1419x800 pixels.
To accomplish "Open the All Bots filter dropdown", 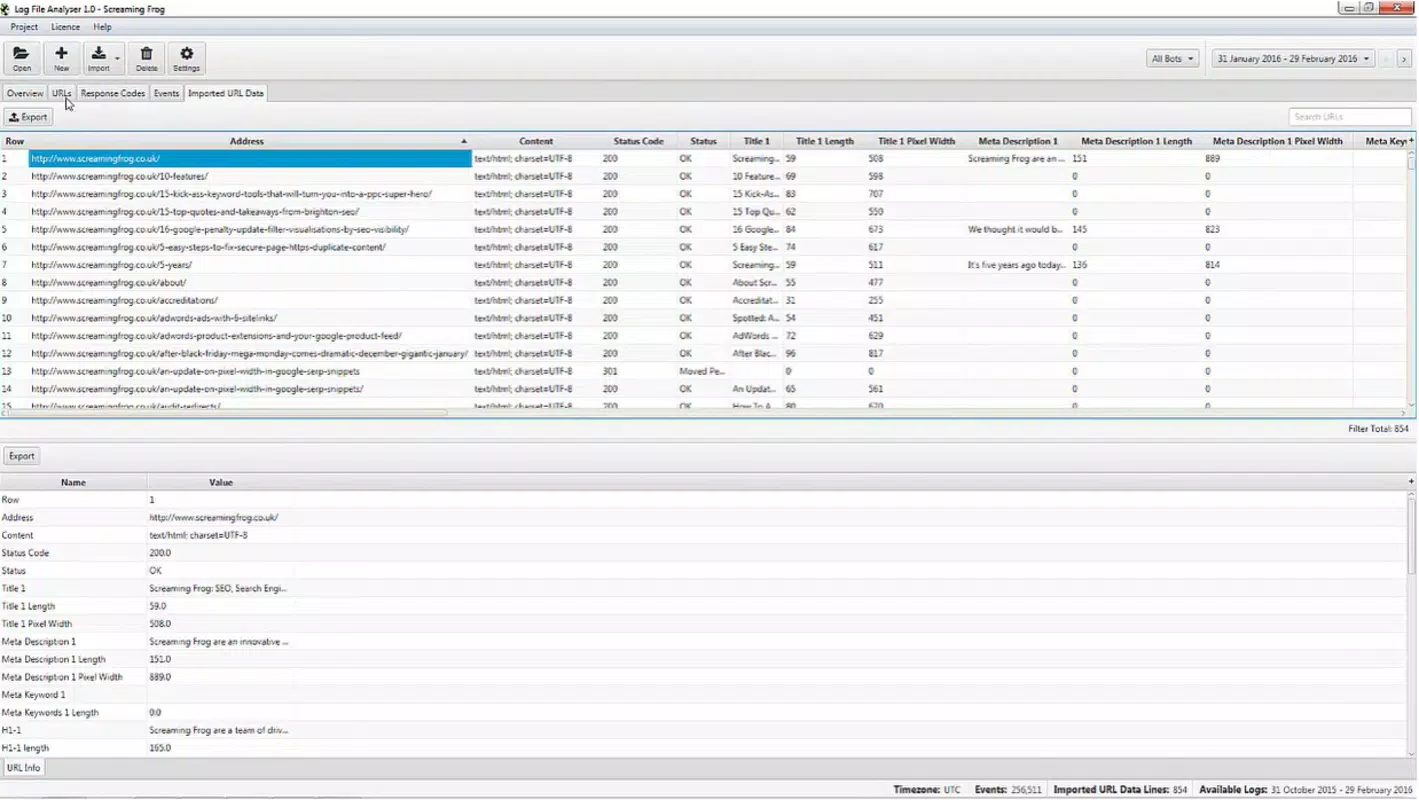I will [1172, 59].
